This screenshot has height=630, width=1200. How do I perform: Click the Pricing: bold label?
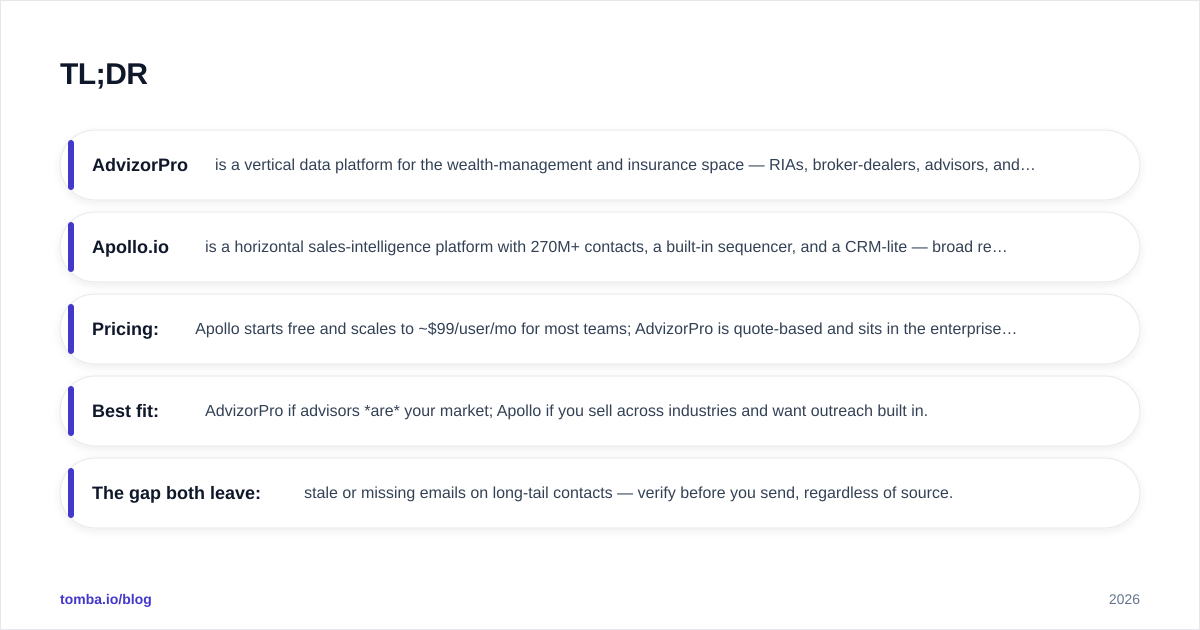[125, 329]
